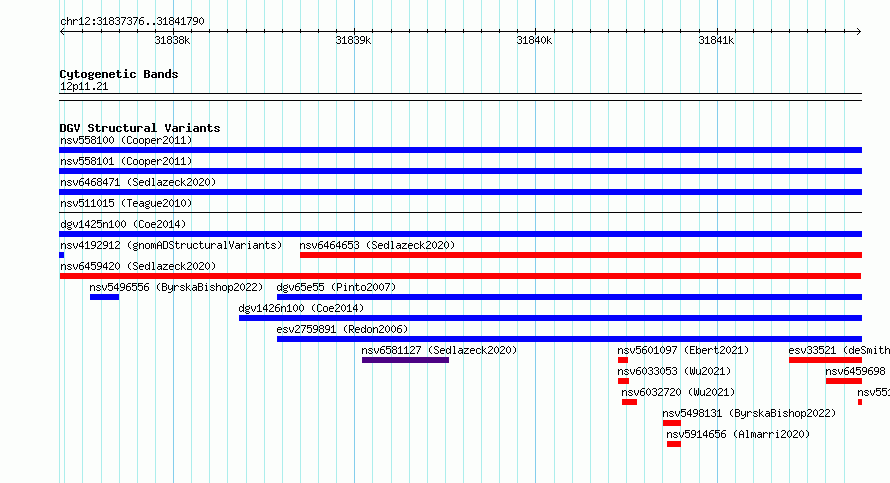Select the blue bar under esv2759891
The height and width of the screenshot is (483, 890).
tap(569, 339)
